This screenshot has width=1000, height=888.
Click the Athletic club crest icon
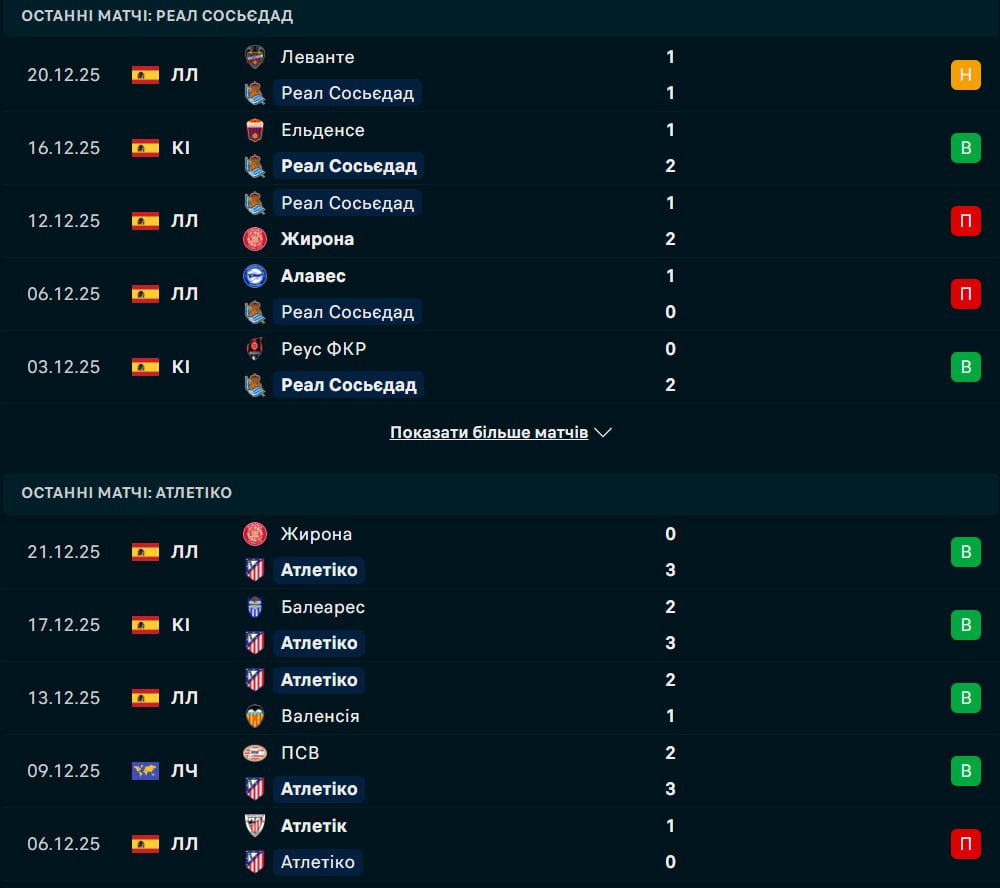click(255, 826)
